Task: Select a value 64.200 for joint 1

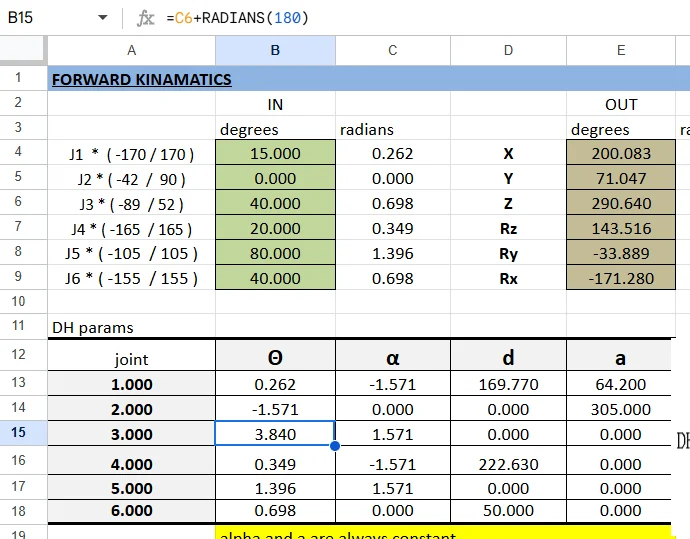Action: click(620, 384)
